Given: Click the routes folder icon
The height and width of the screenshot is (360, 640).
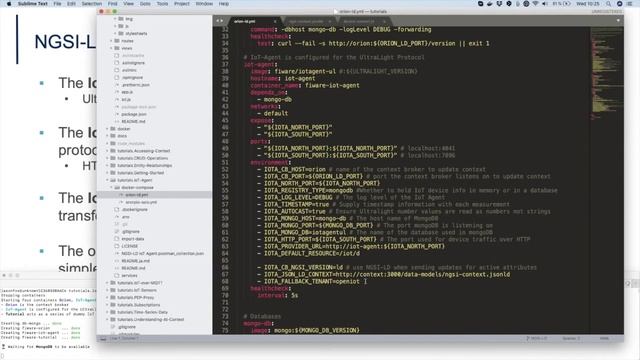Looking at the screenshot, I should (x=117, y=41).
